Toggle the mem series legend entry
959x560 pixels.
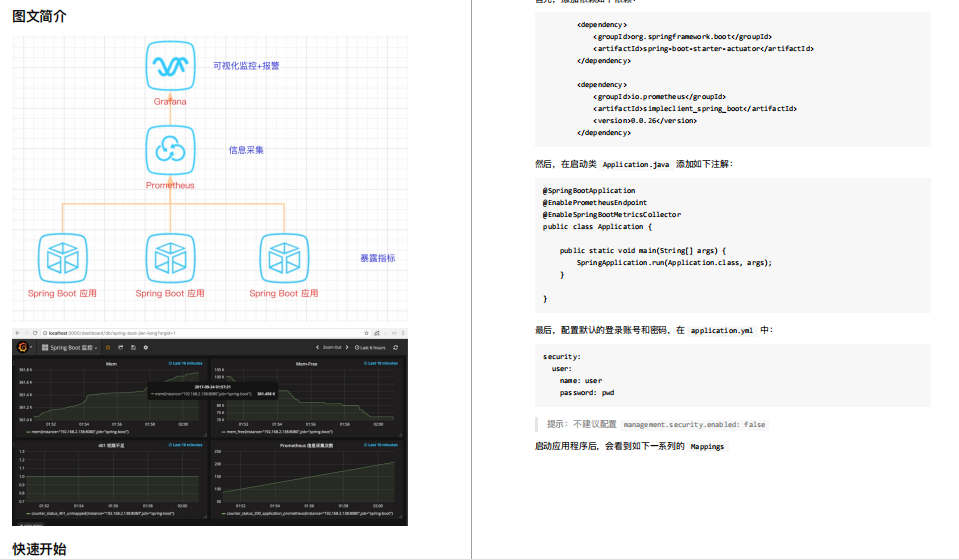[77, 432]
